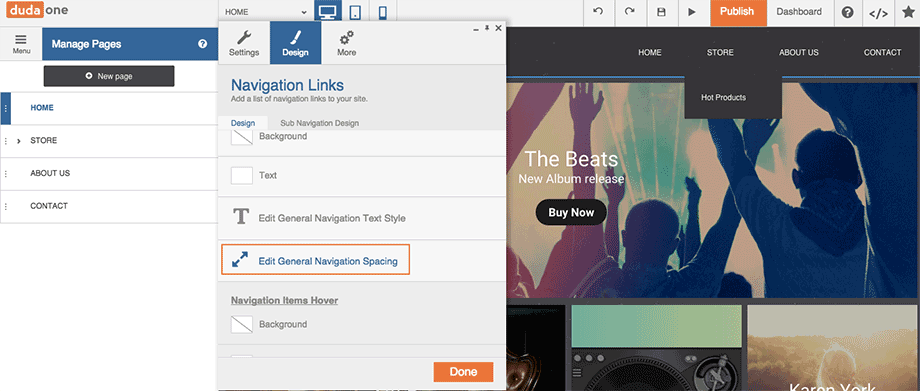920x391 pixels.
Task: Expand the STORE page subpages arrow
Action: (x=19, y=141)
